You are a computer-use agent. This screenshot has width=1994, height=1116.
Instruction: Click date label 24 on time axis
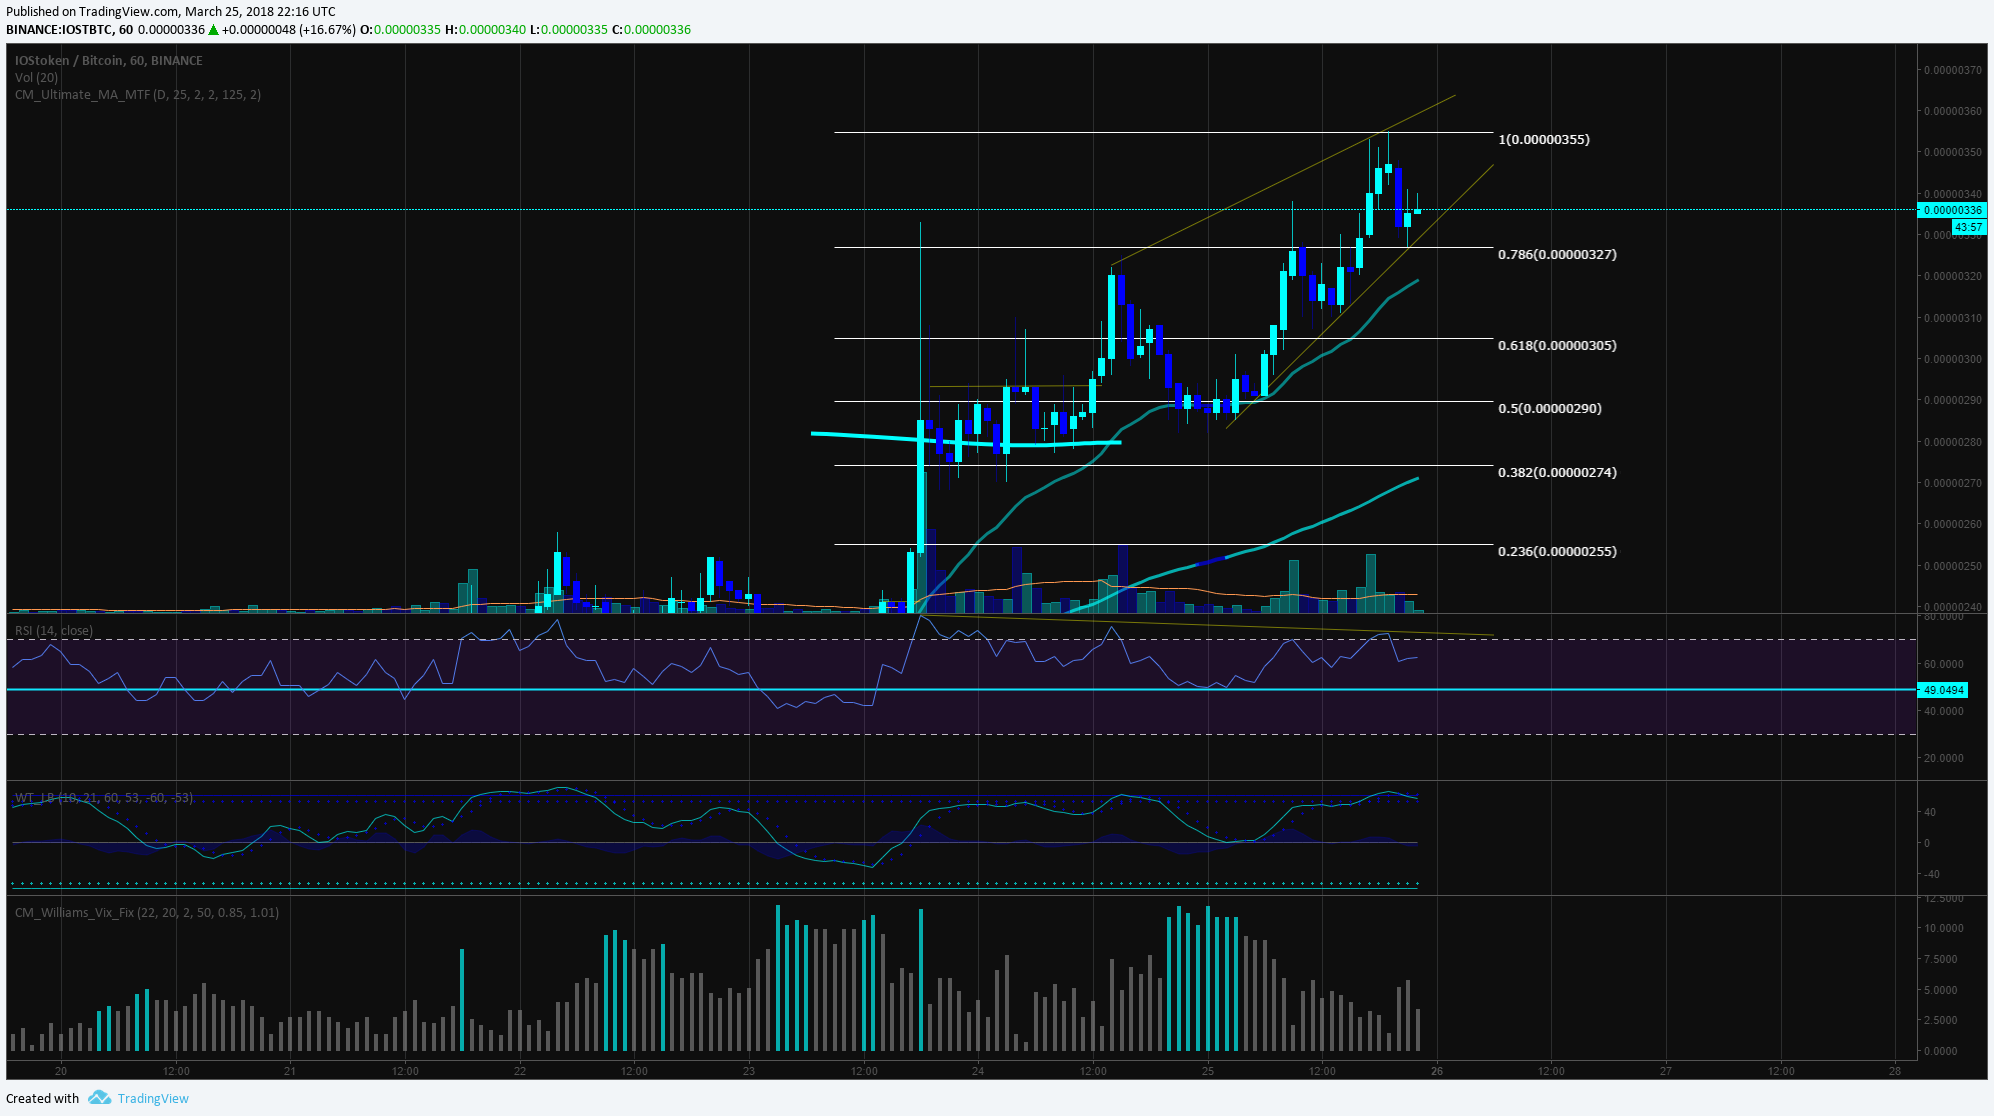point(978,1071)
